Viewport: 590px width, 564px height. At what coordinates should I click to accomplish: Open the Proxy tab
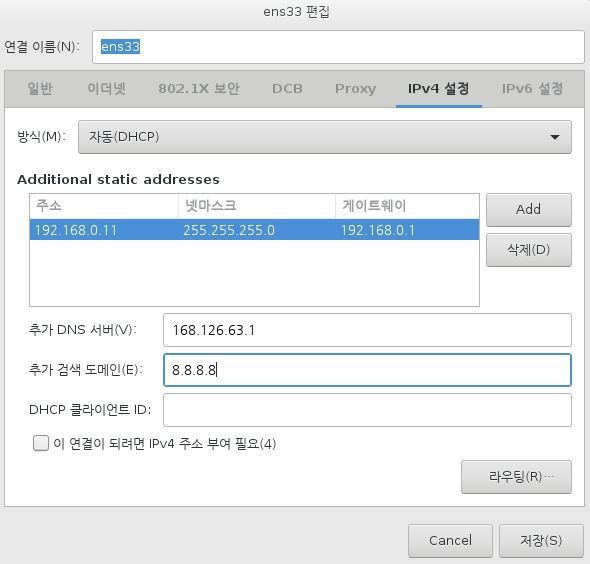tap(355, 89)
